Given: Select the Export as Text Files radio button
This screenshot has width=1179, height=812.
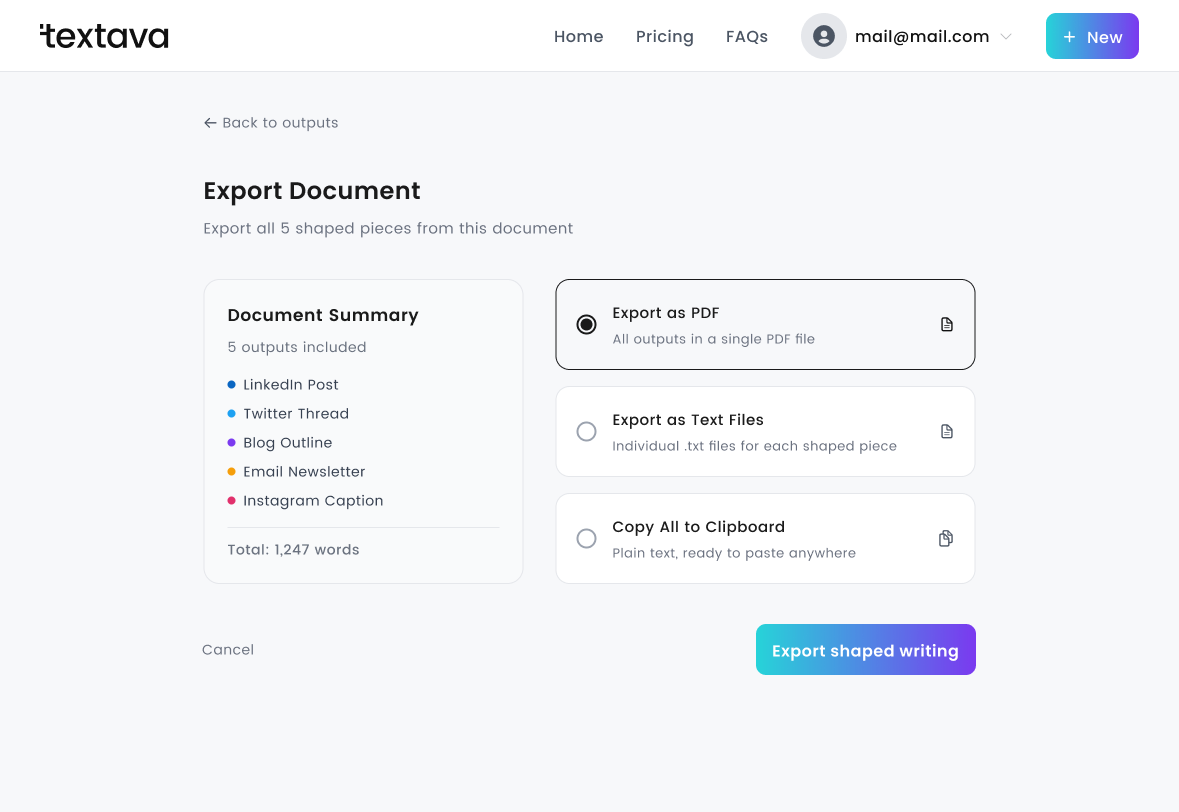Looking at the screenshot, I should [586, 432].
